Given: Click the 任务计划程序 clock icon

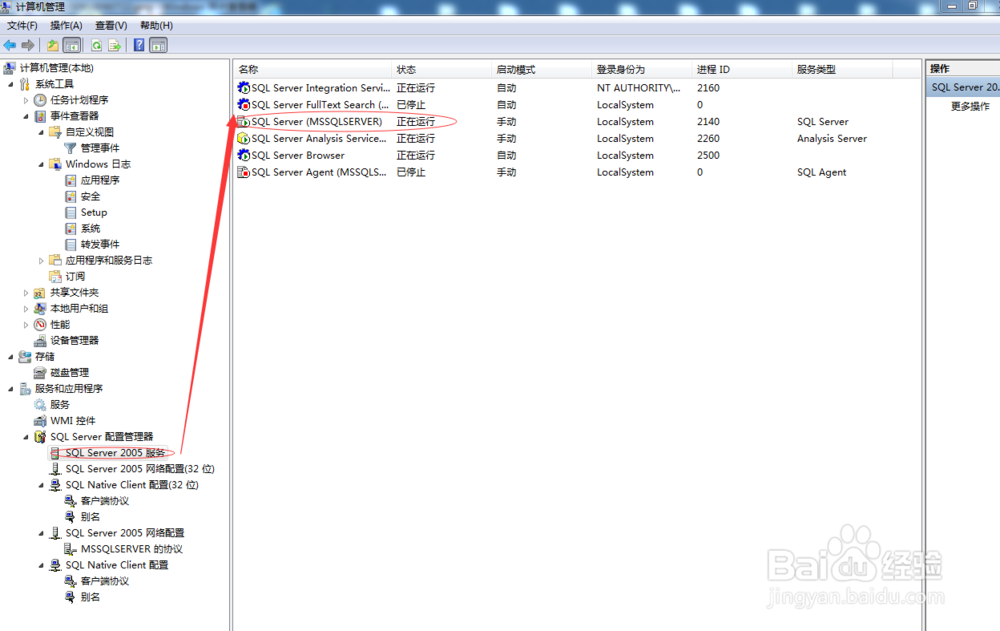Looking at the screenshot, I should [40, 100].
